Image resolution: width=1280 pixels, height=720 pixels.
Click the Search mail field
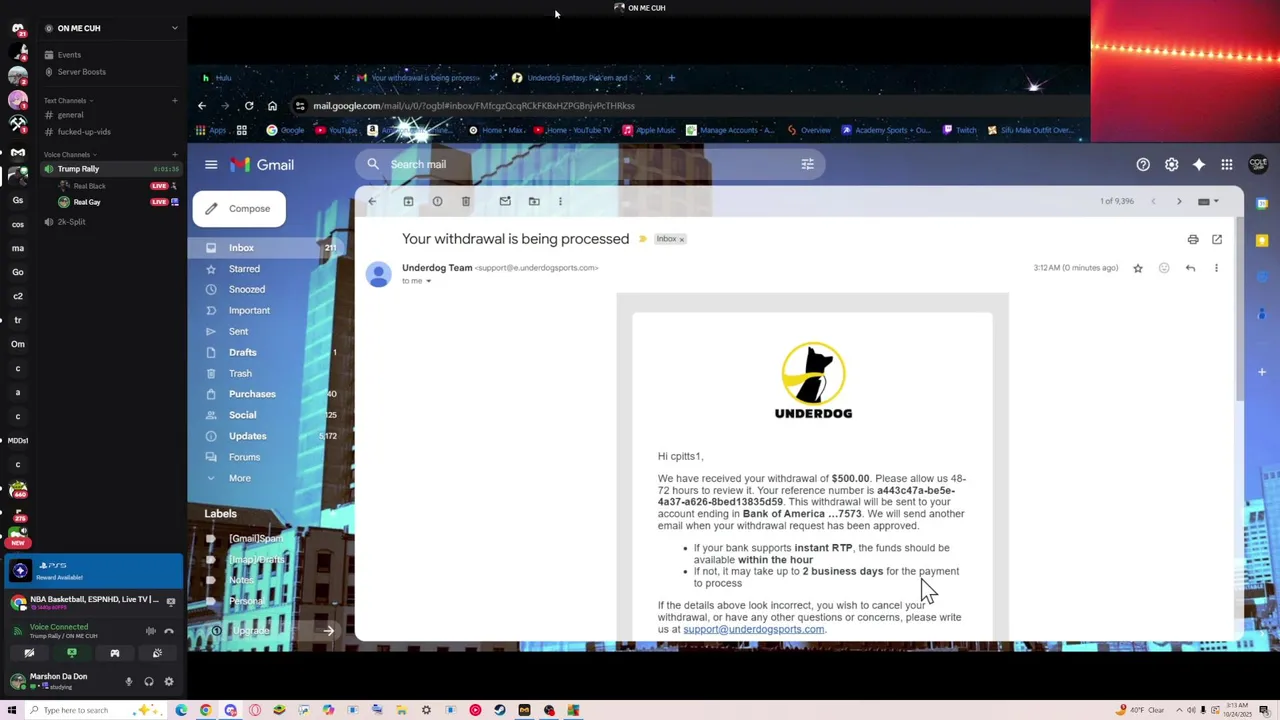590,165
